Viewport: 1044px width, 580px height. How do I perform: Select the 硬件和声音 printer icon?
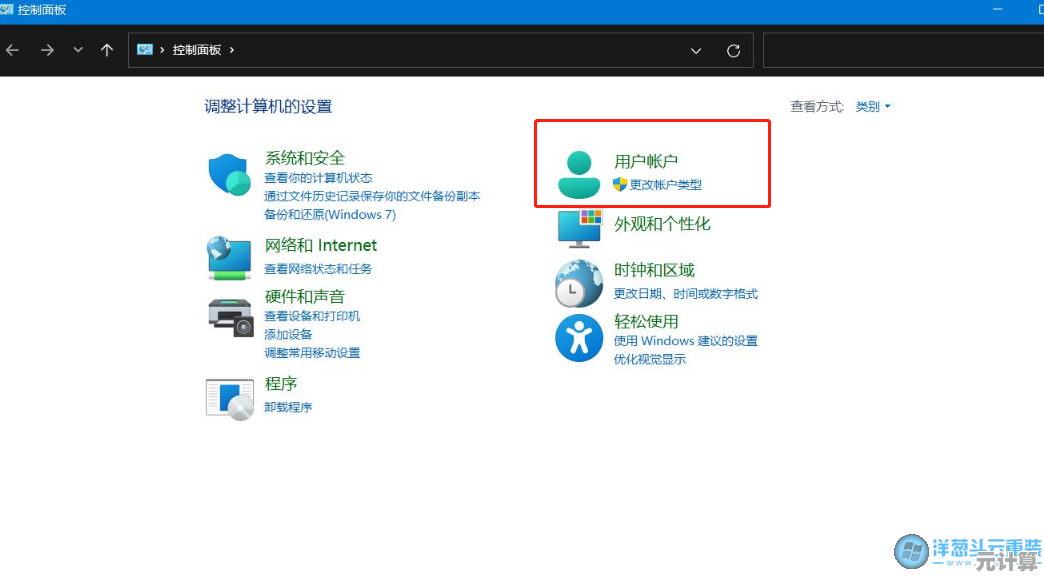(x=228, y=316)
